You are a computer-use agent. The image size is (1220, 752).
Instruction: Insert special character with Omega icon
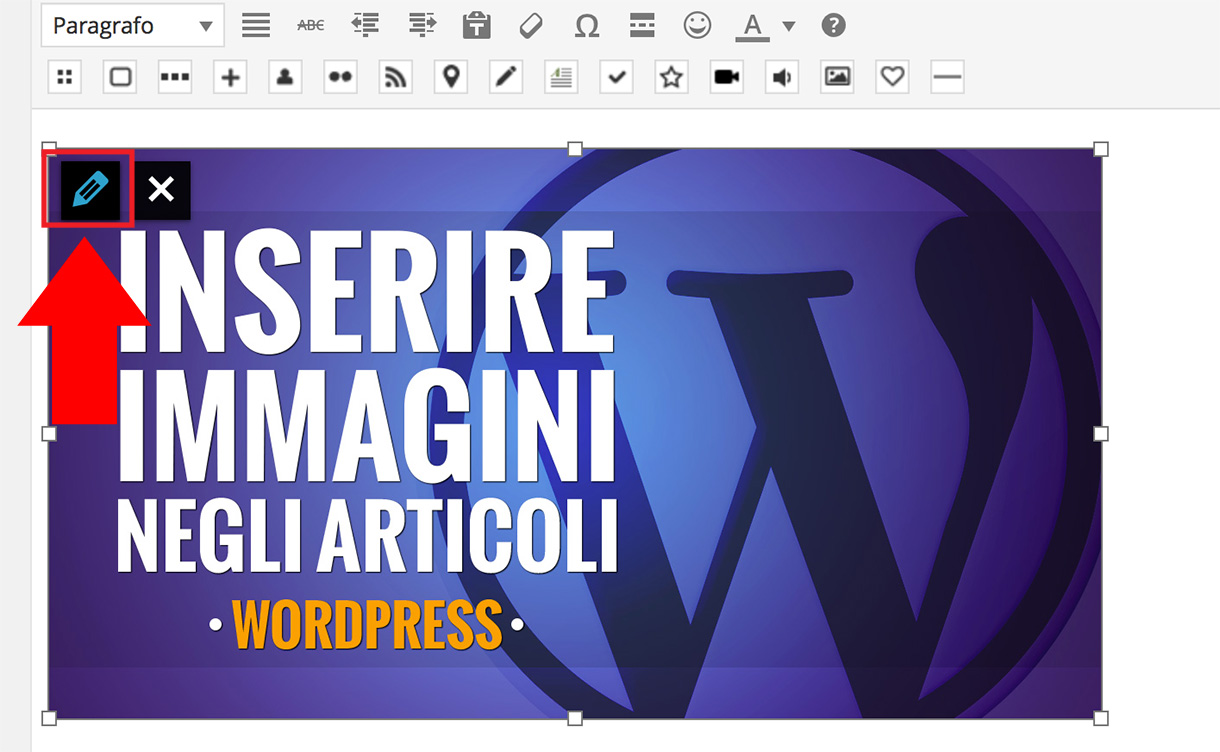click(587, 25)
